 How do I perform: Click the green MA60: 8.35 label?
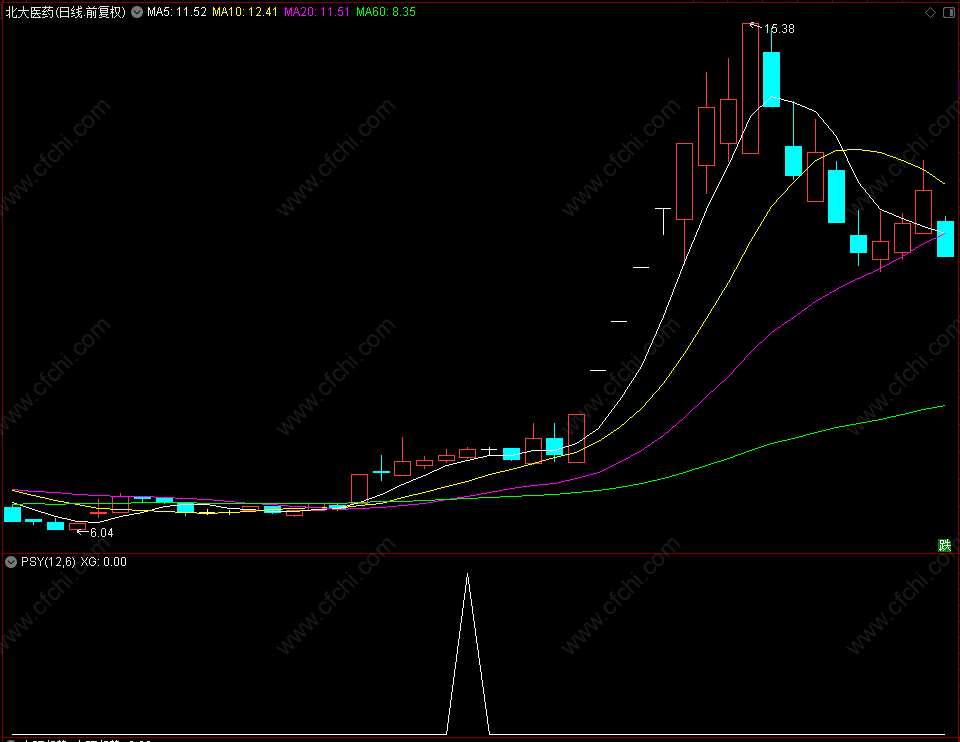[386, 12]
